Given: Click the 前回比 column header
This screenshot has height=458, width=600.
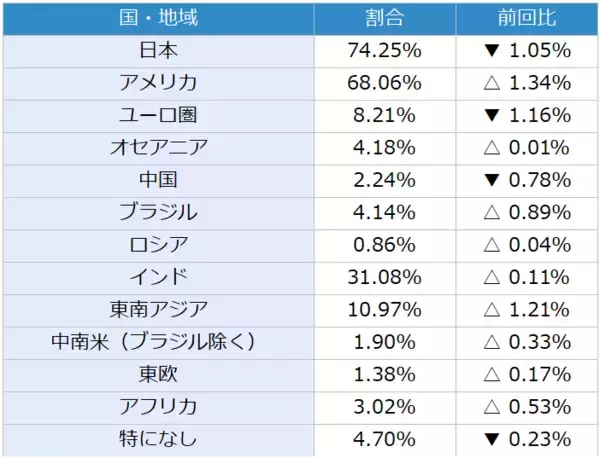Looking at the screenshot, I should click(x=526, y=19).
